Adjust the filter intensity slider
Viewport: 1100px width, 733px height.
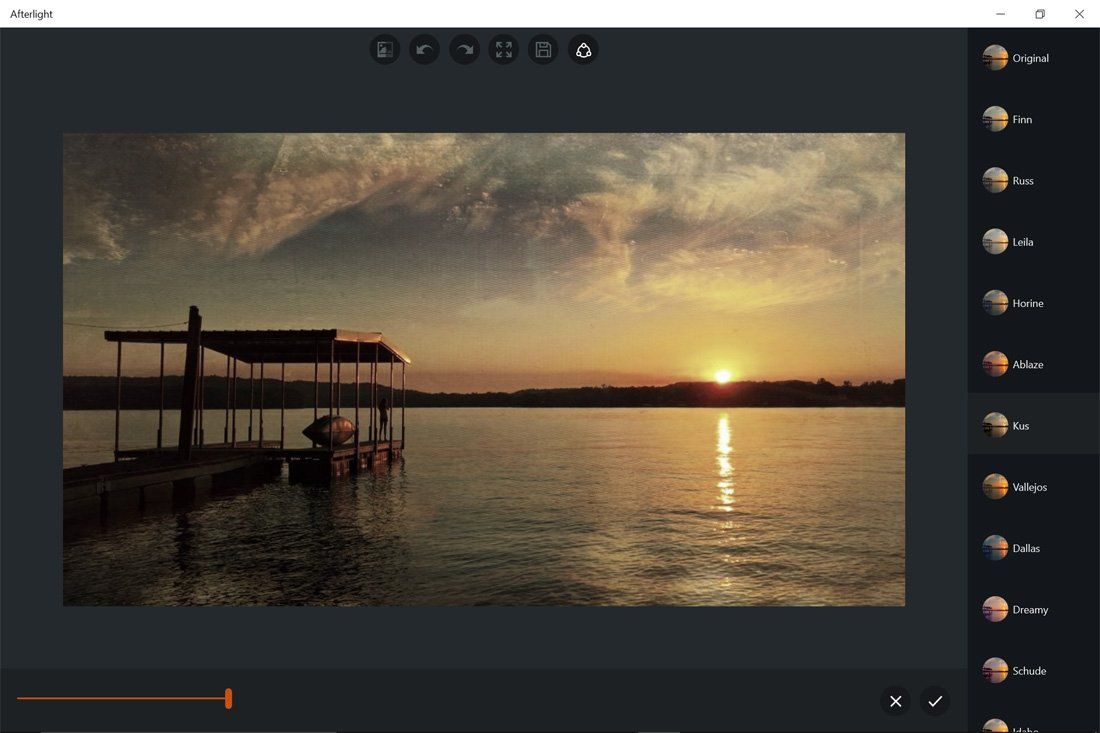coord(228,698)
